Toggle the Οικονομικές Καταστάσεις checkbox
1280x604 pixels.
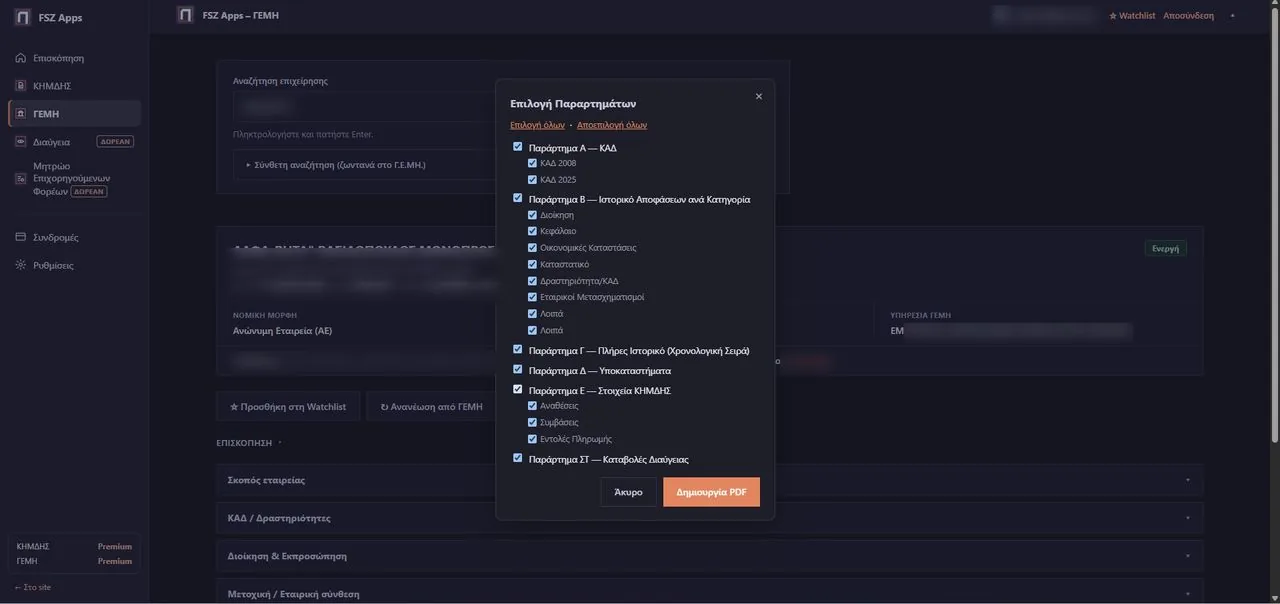pyautogui.click(x=532, y=247)
